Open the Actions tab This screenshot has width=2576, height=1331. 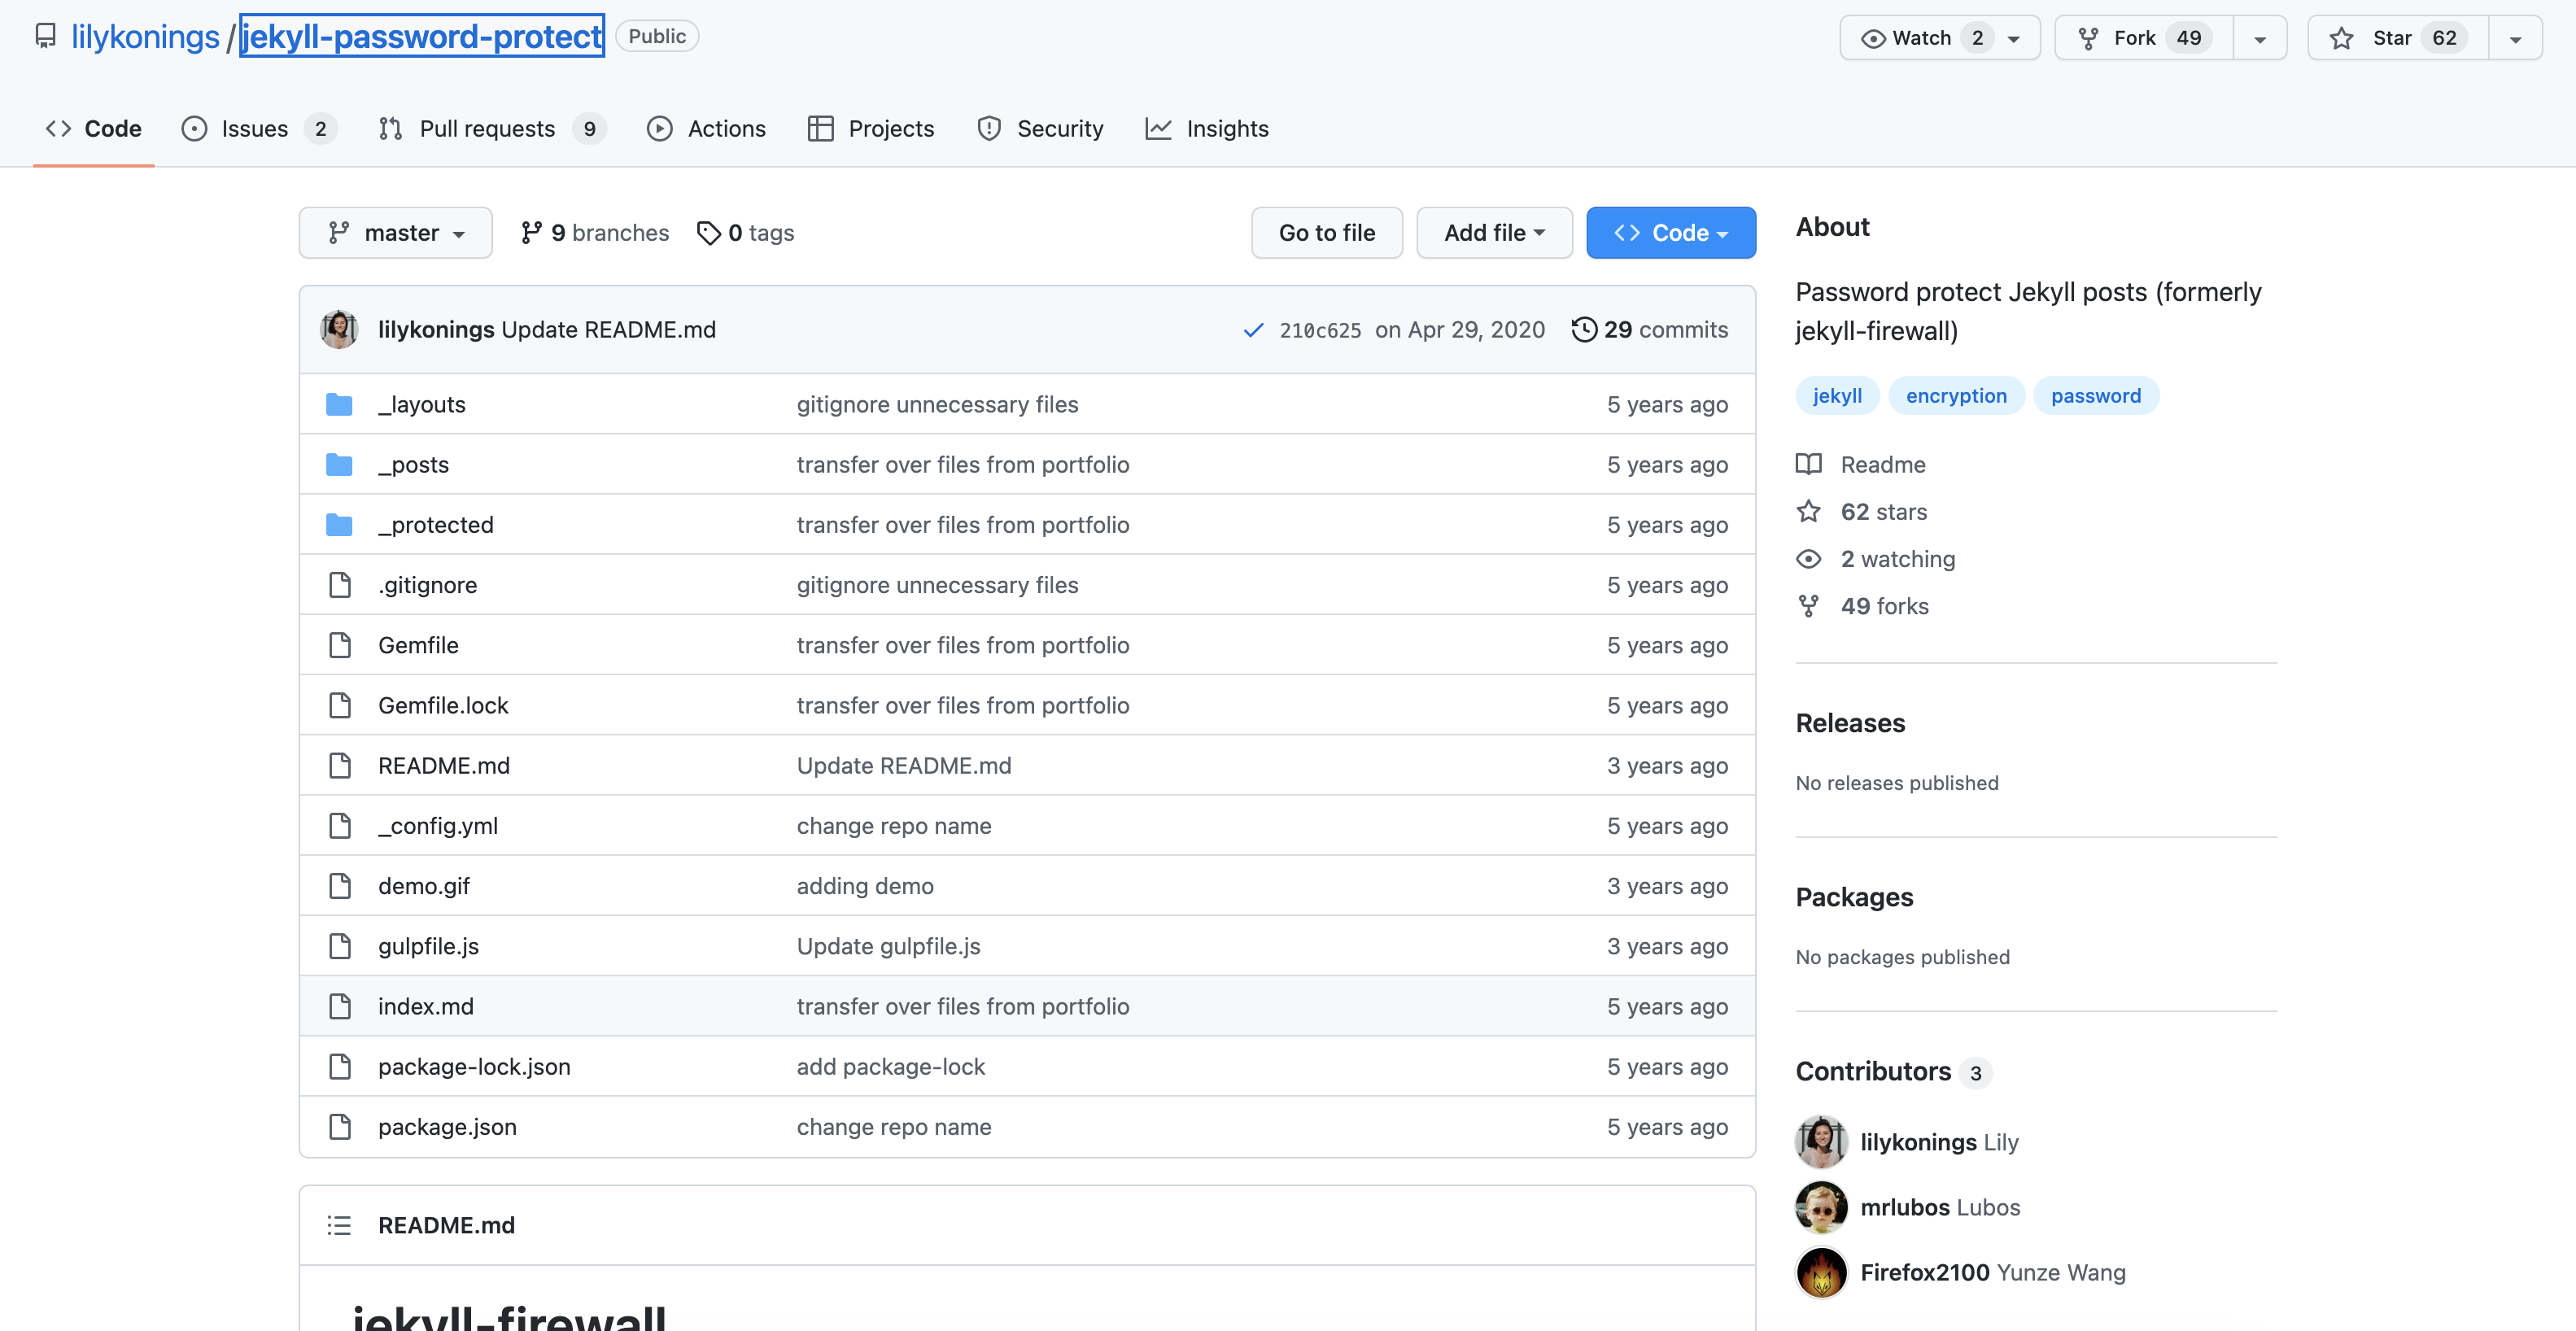coord(707,129)
